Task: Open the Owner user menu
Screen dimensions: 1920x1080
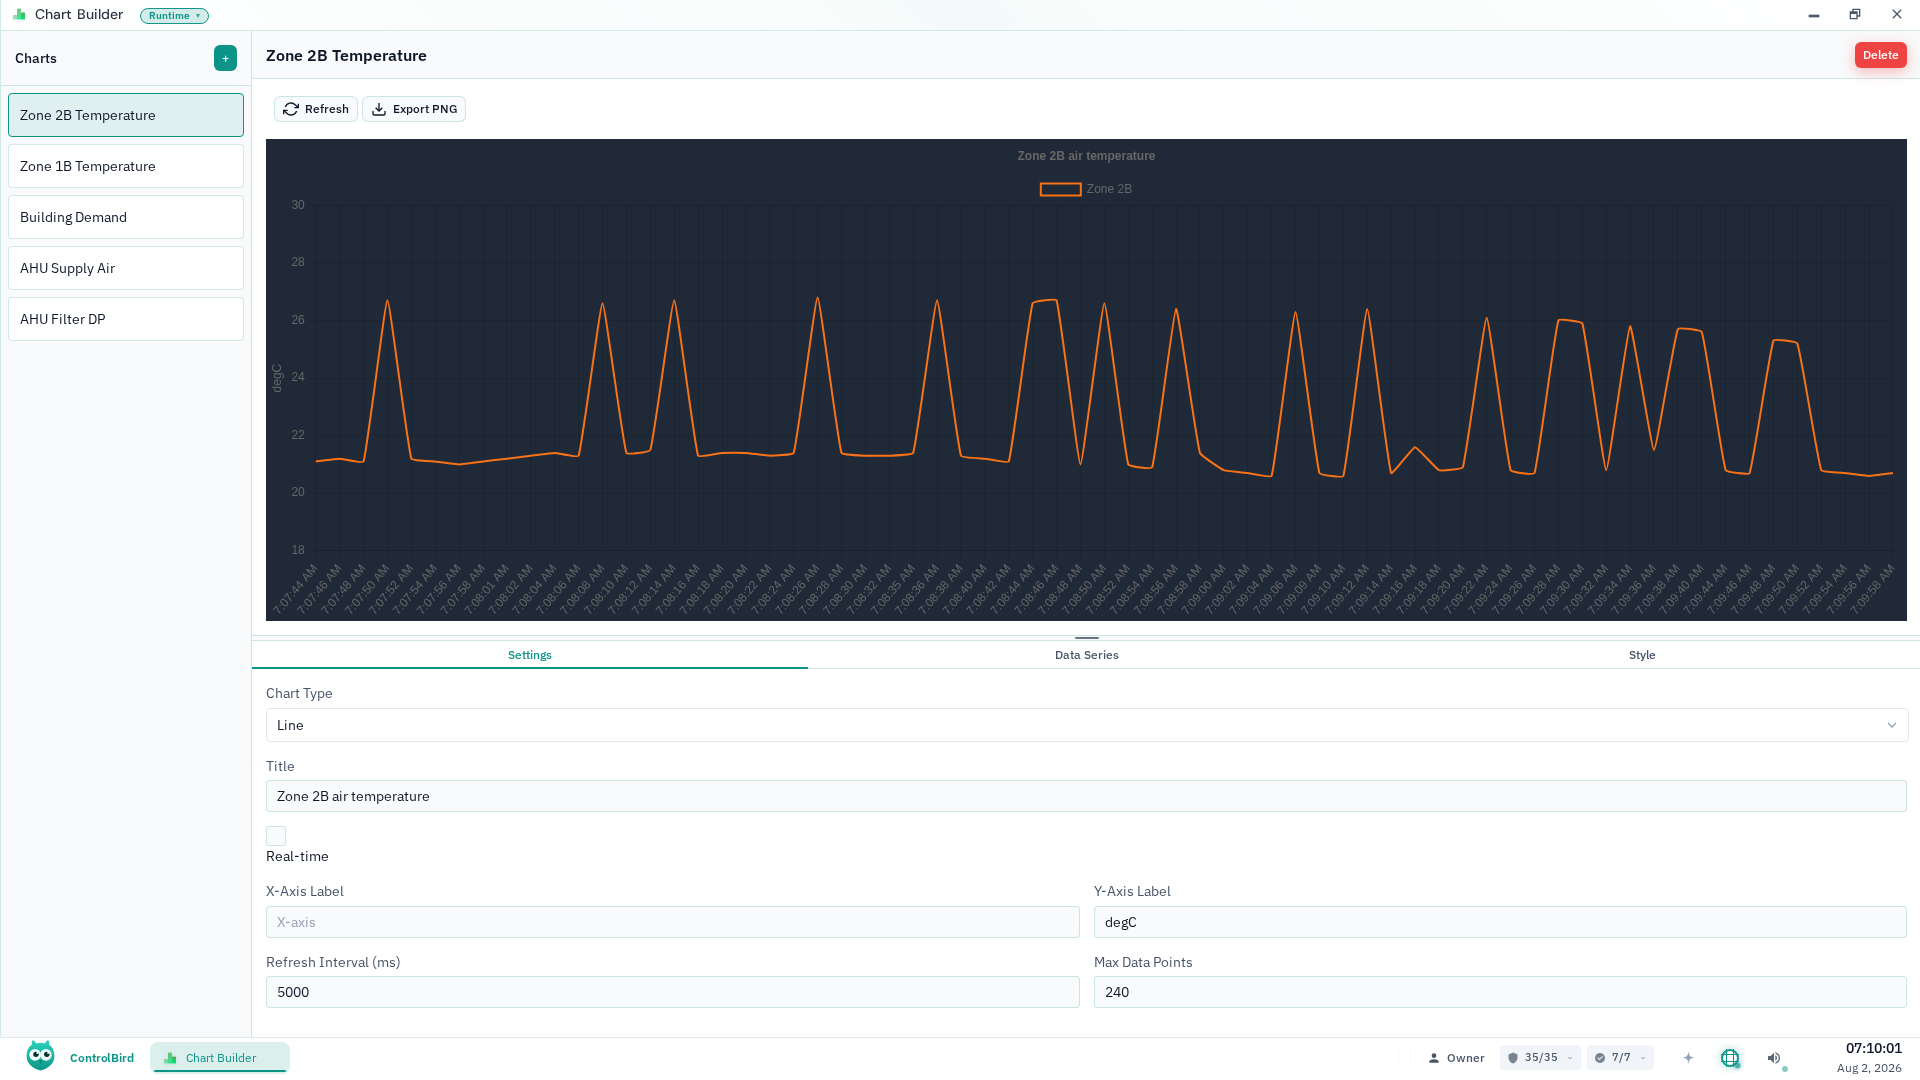Action: coord(1456,1058)
